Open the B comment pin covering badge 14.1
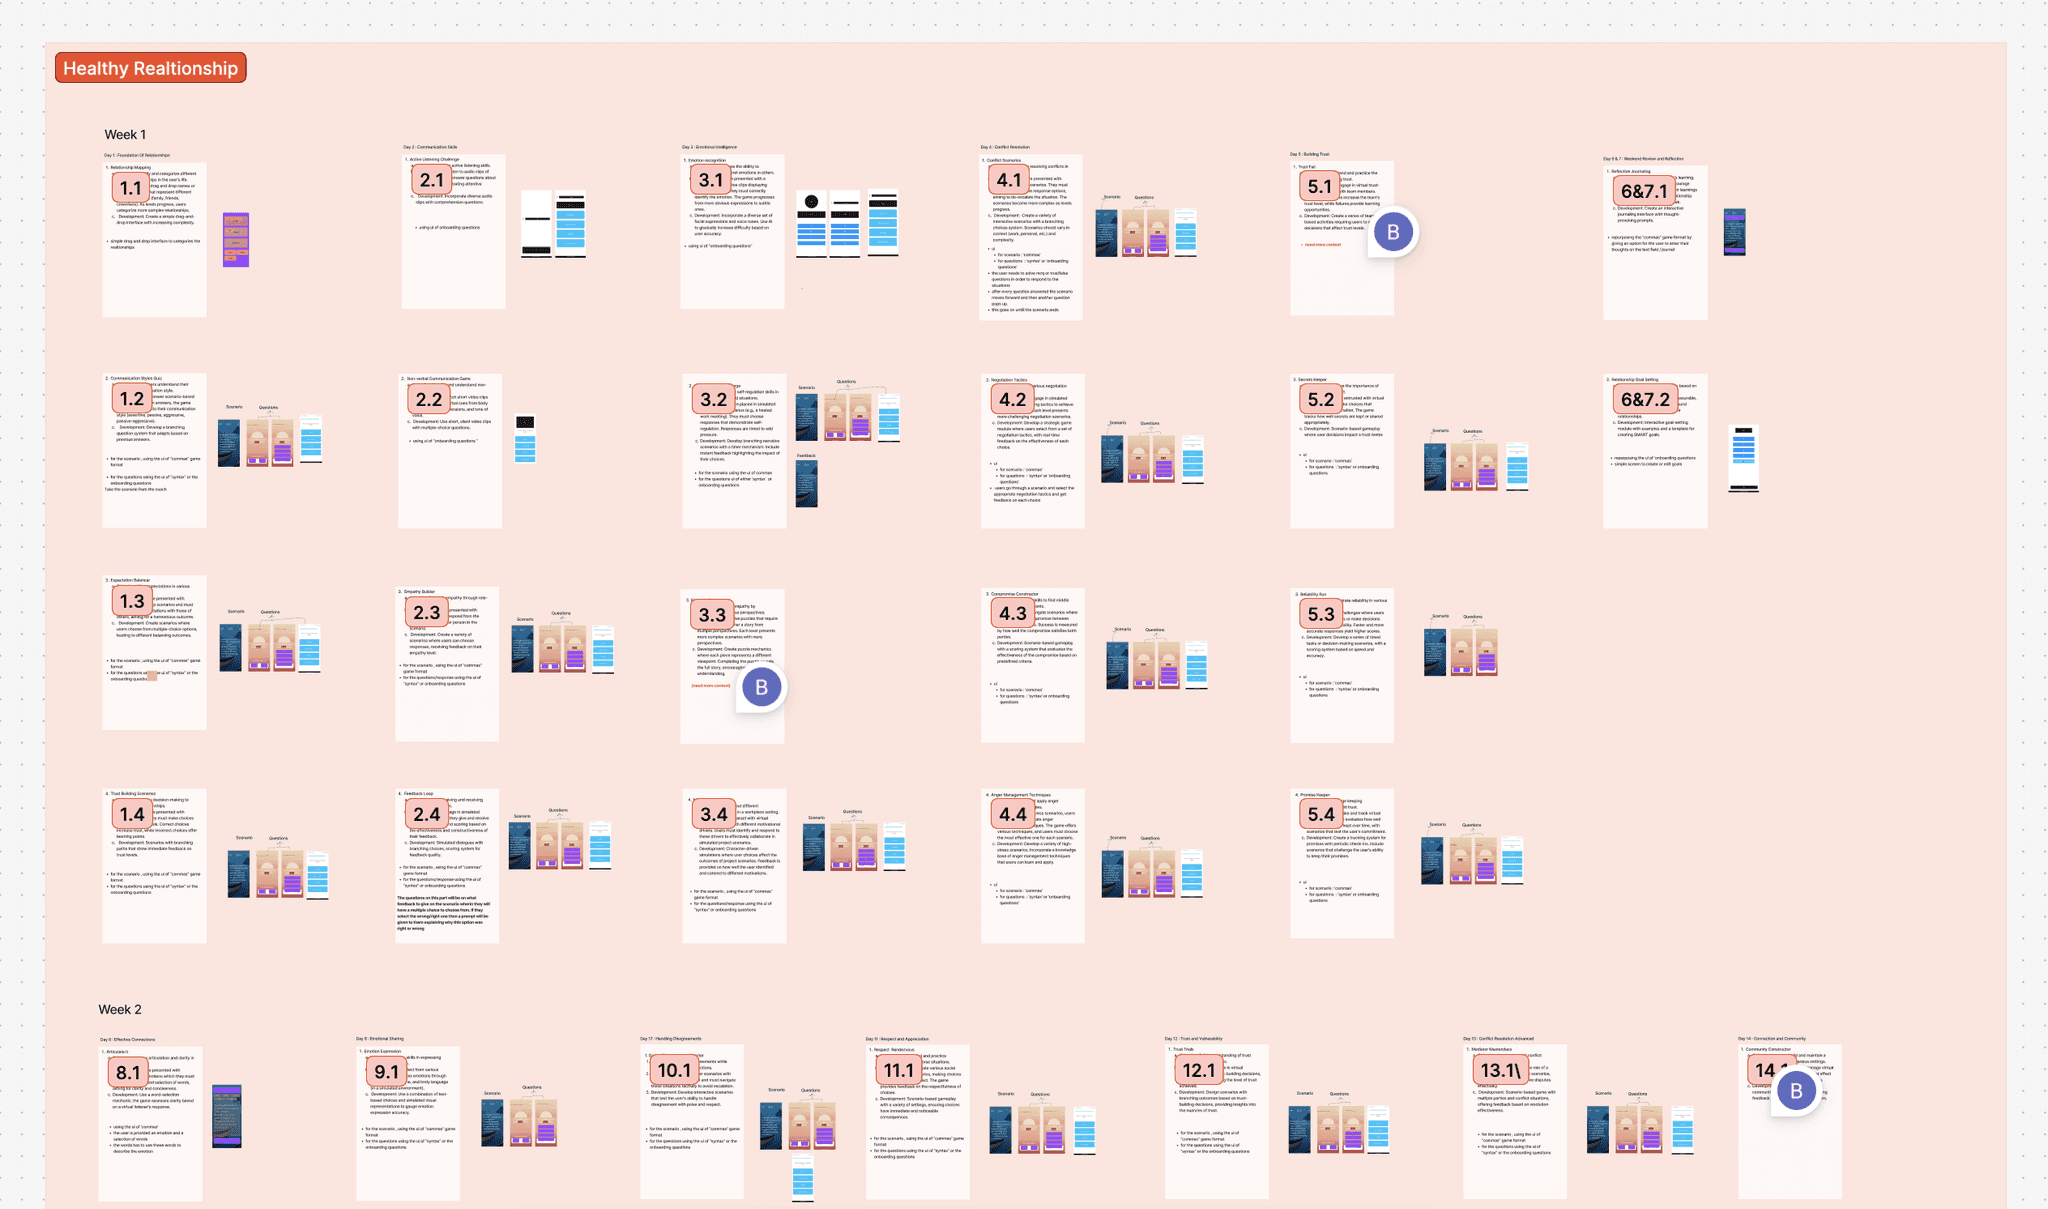 point(1796,1091)
